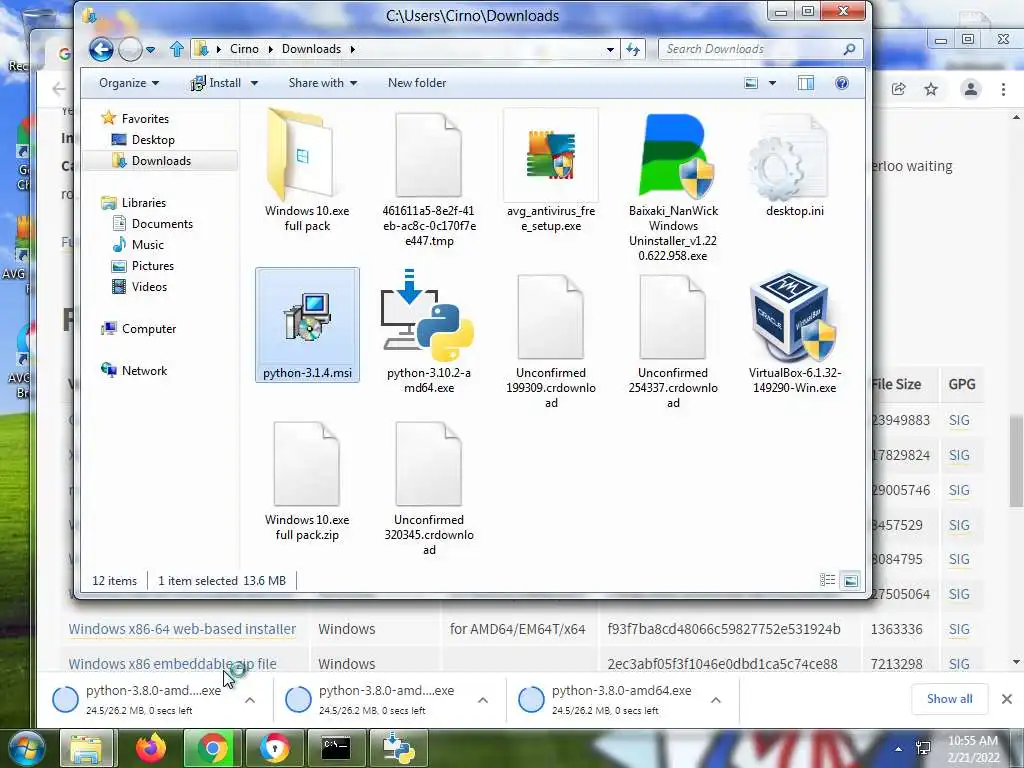Click the Downloads breadcrumb in the address bar
The width and height of the screenshot is (1024, 768).
[x=312, y=49]
